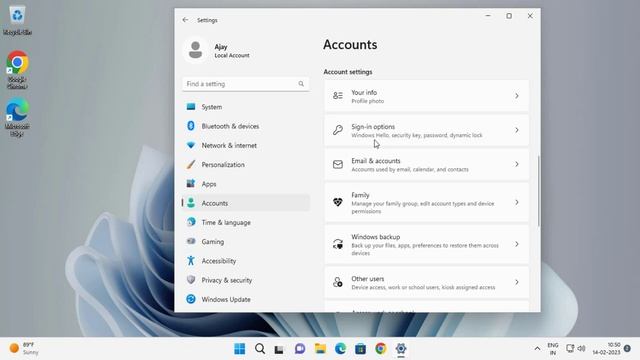Screen dimensions: 640x360
Task: Select Time & language category
Action: (246, 222)
